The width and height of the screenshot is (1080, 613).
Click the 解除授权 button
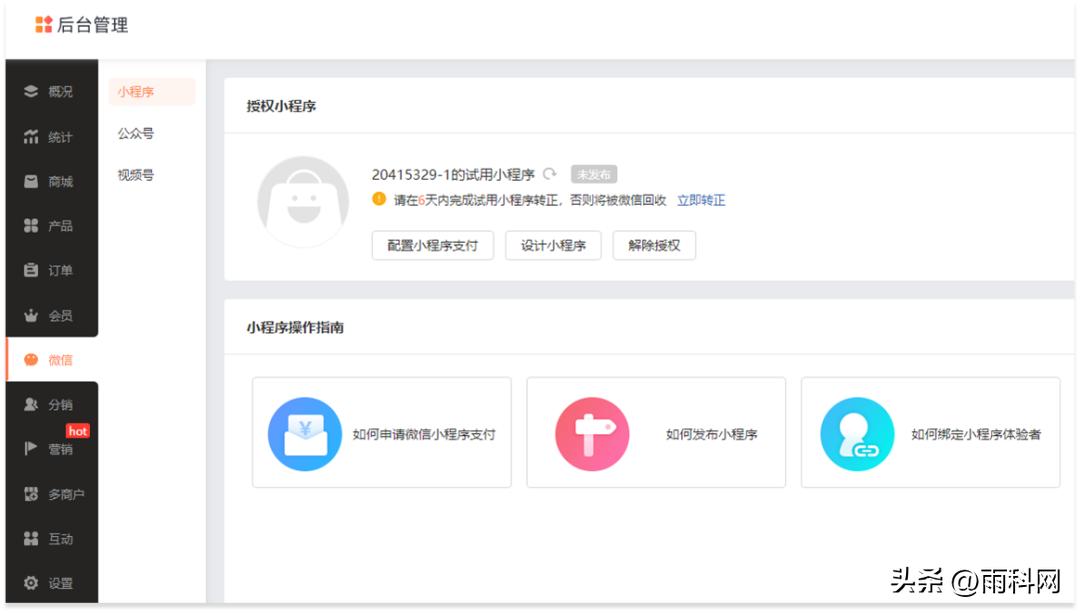tap(654, 245)
